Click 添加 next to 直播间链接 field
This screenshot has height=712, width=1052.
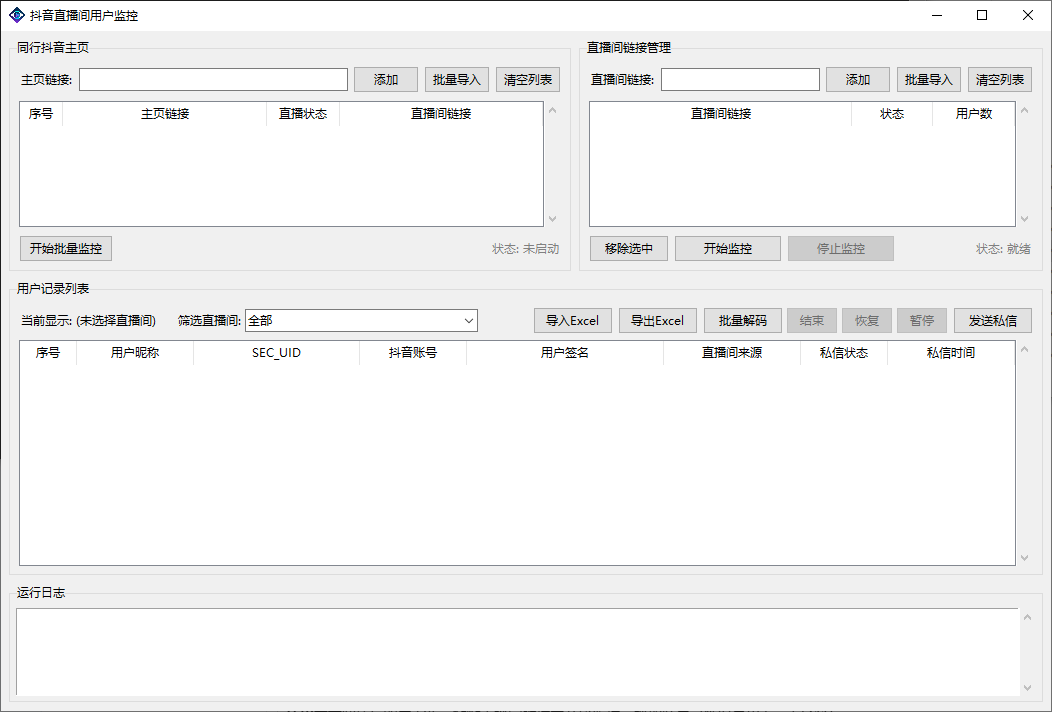coord(857,79)
